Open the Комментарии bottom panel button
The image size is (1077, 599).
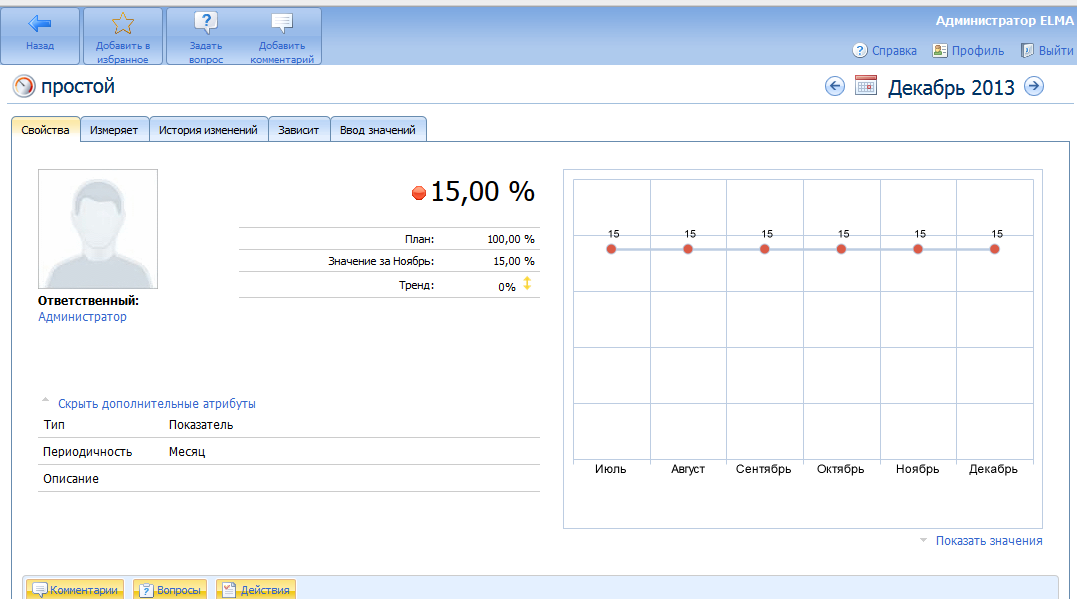tap(77, 590)
